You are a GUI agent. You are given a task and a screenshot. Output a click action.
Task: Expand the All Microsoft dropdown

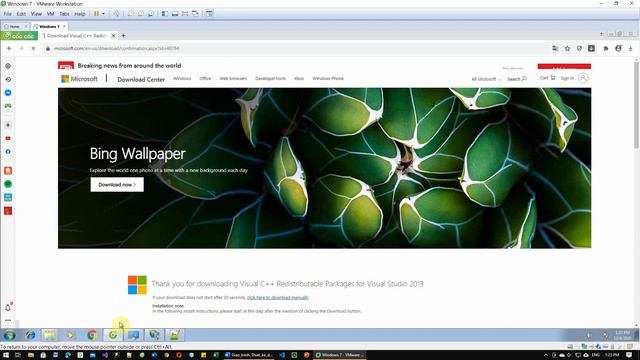click(x=486, y=79)
